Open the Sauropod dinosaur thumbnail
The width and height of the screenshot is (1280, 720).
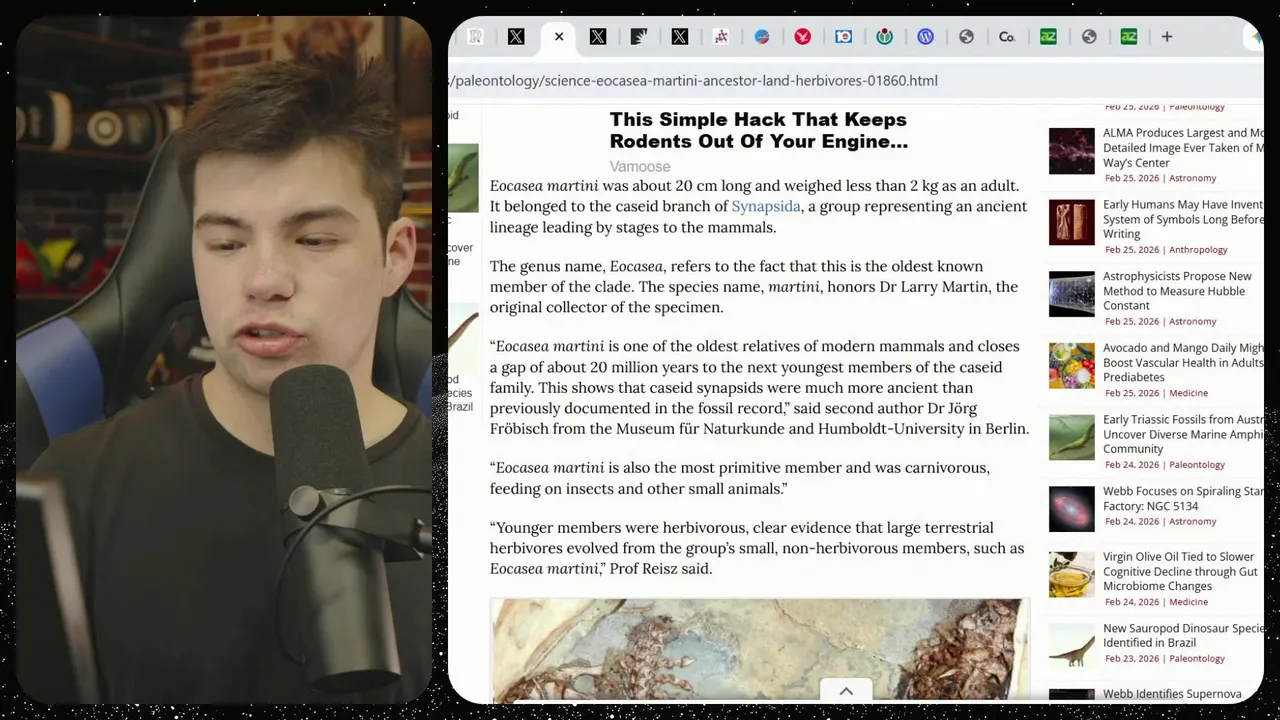point(1071,645)
